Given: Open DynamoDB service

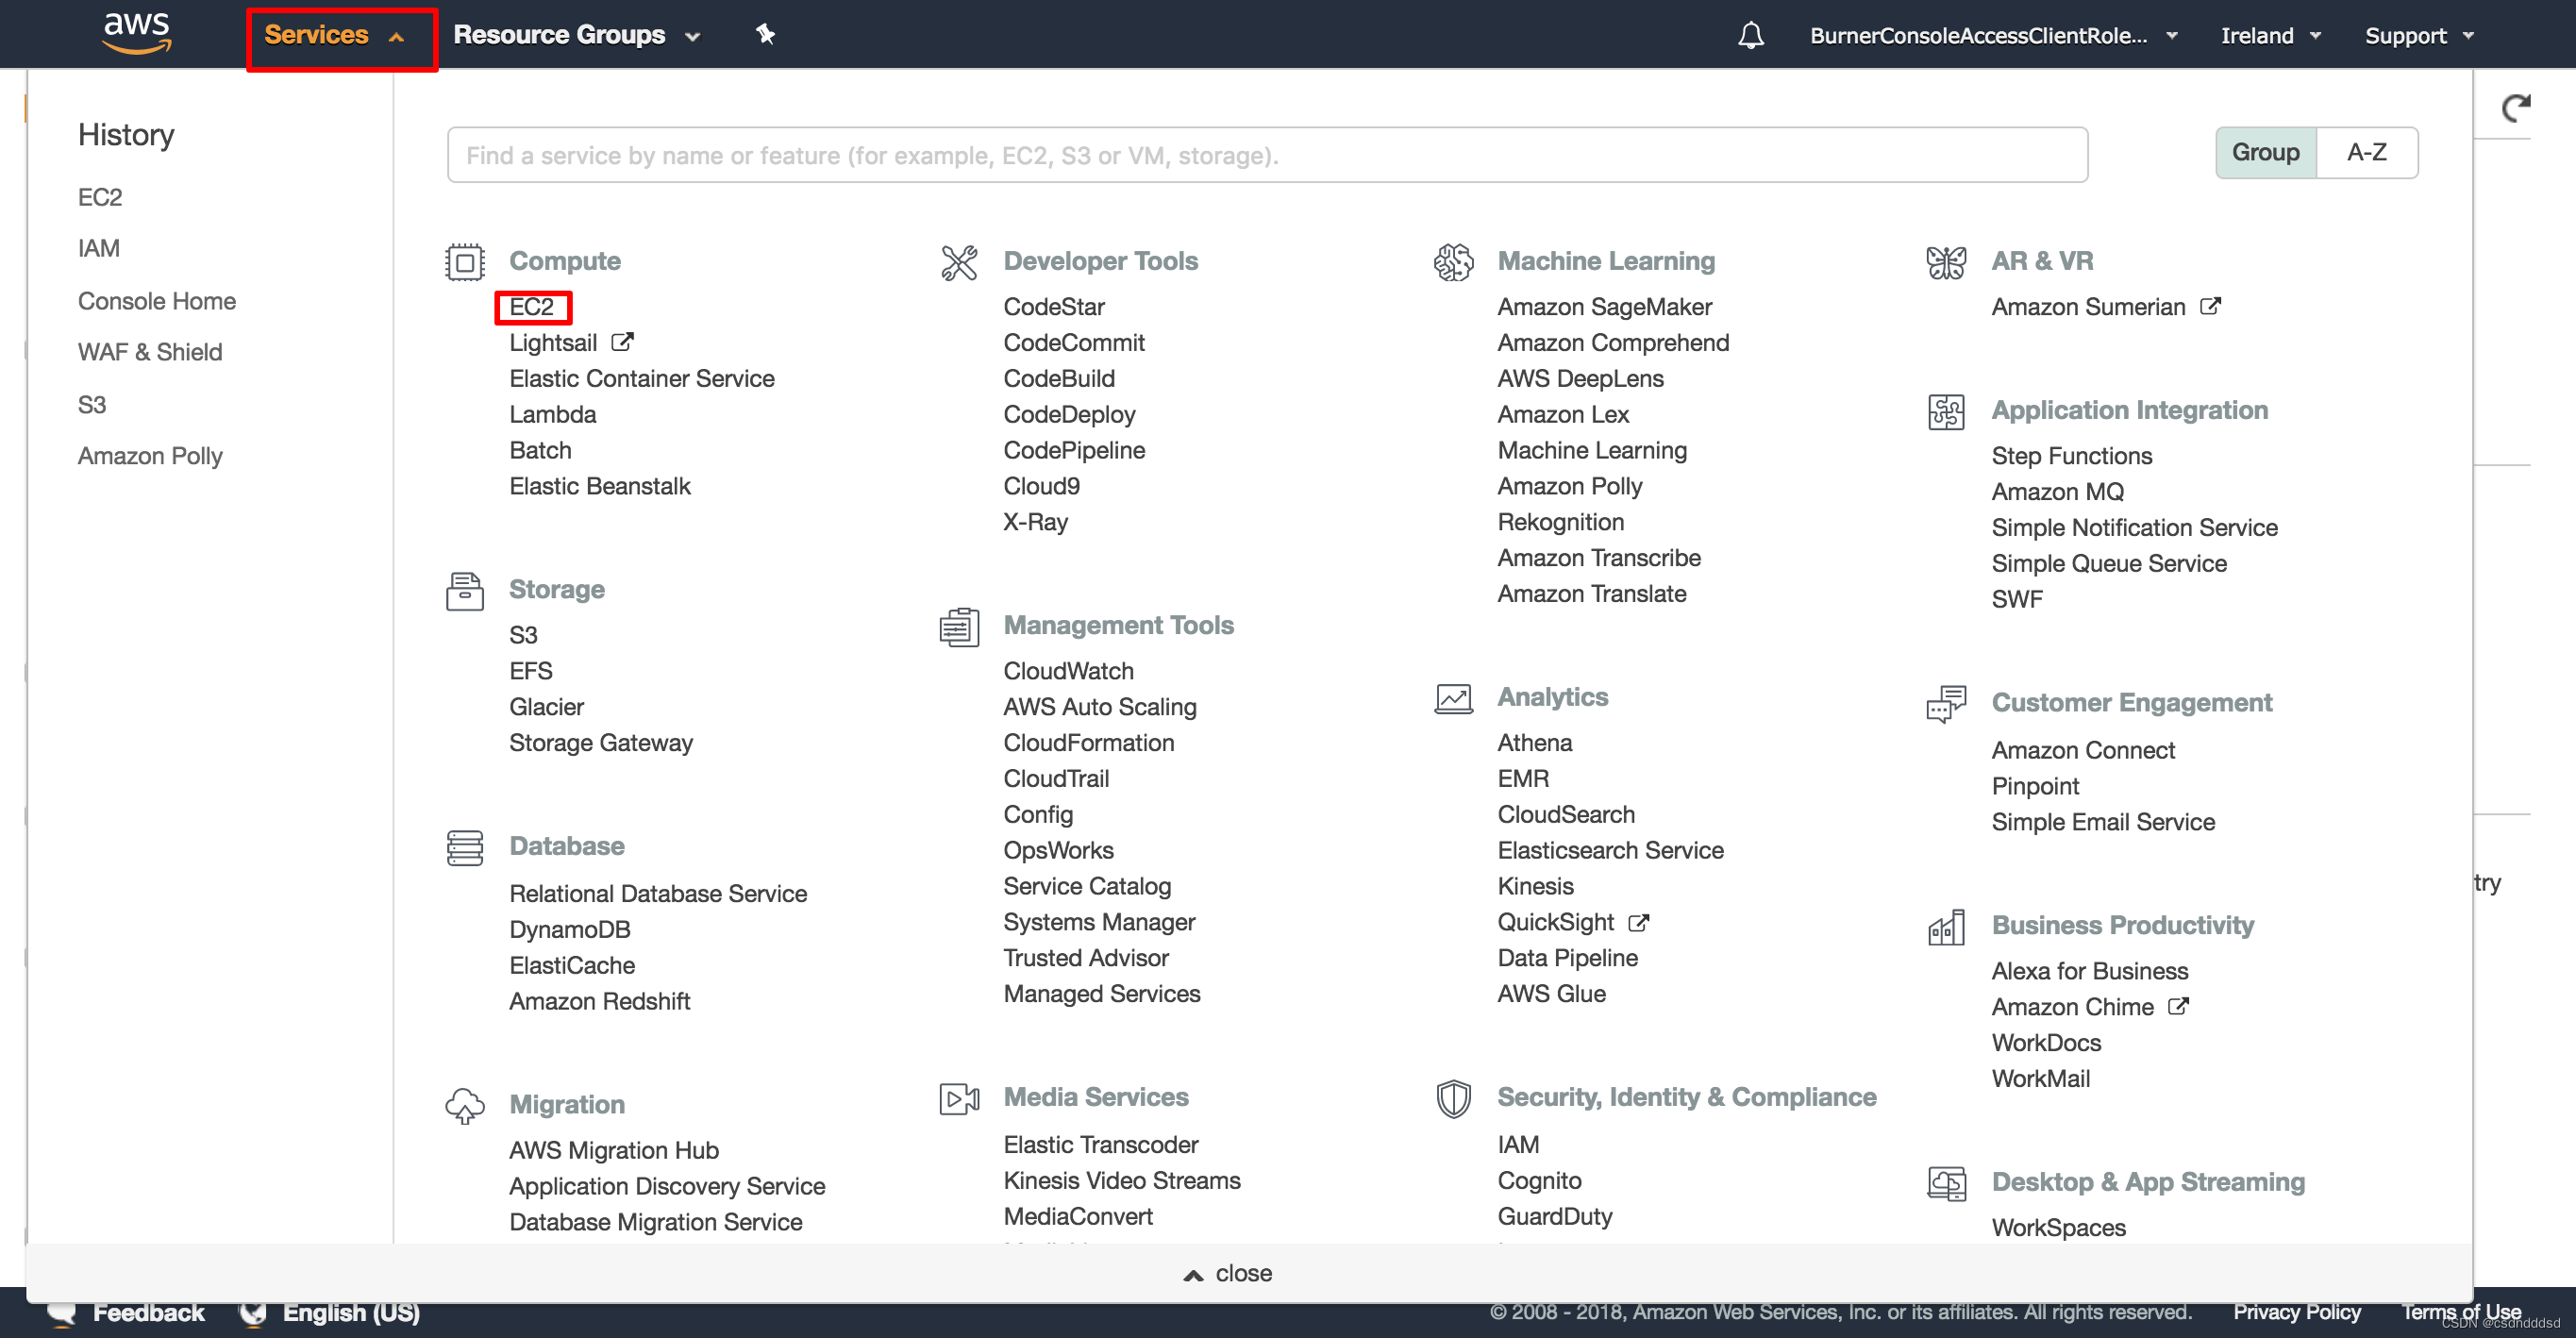Looking at the screenshot, I should [570, 929].
